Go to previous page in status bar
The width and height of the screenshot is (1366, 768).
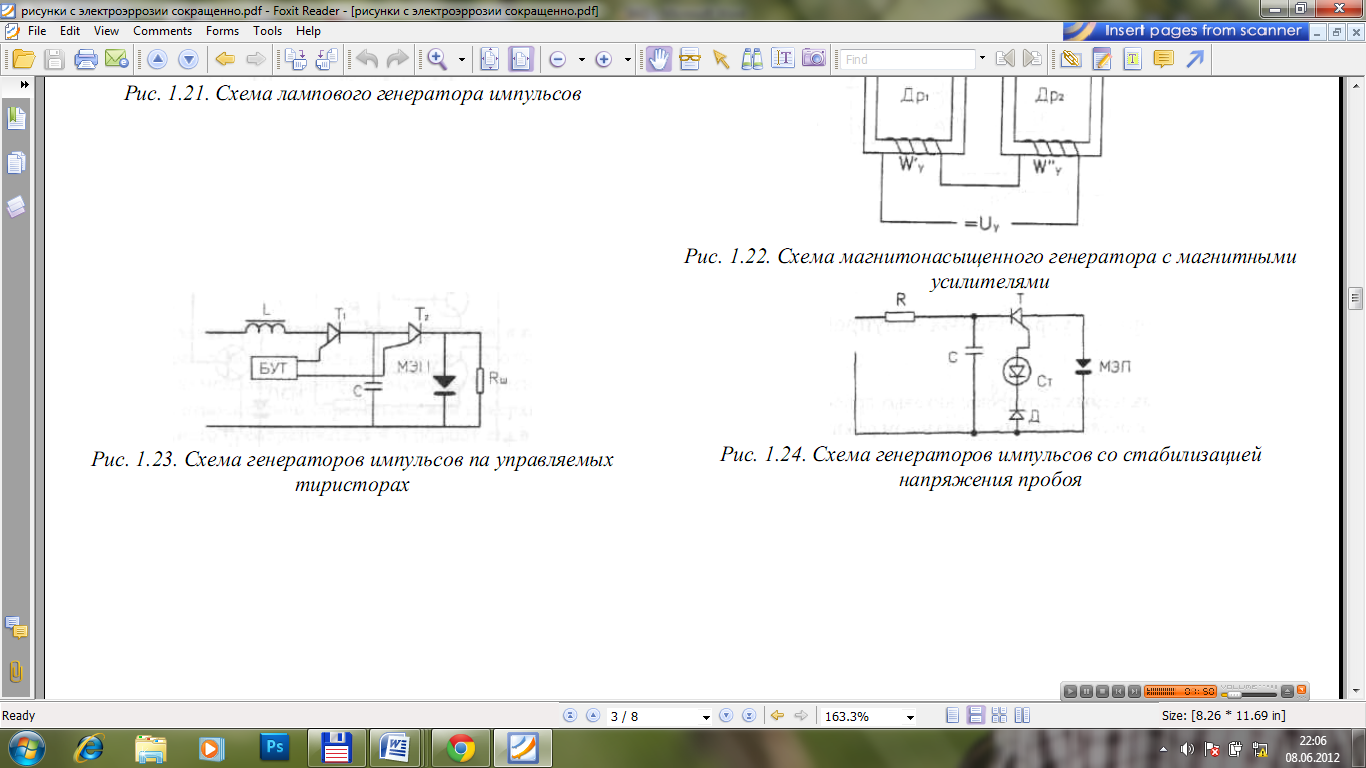pos(592,716)
